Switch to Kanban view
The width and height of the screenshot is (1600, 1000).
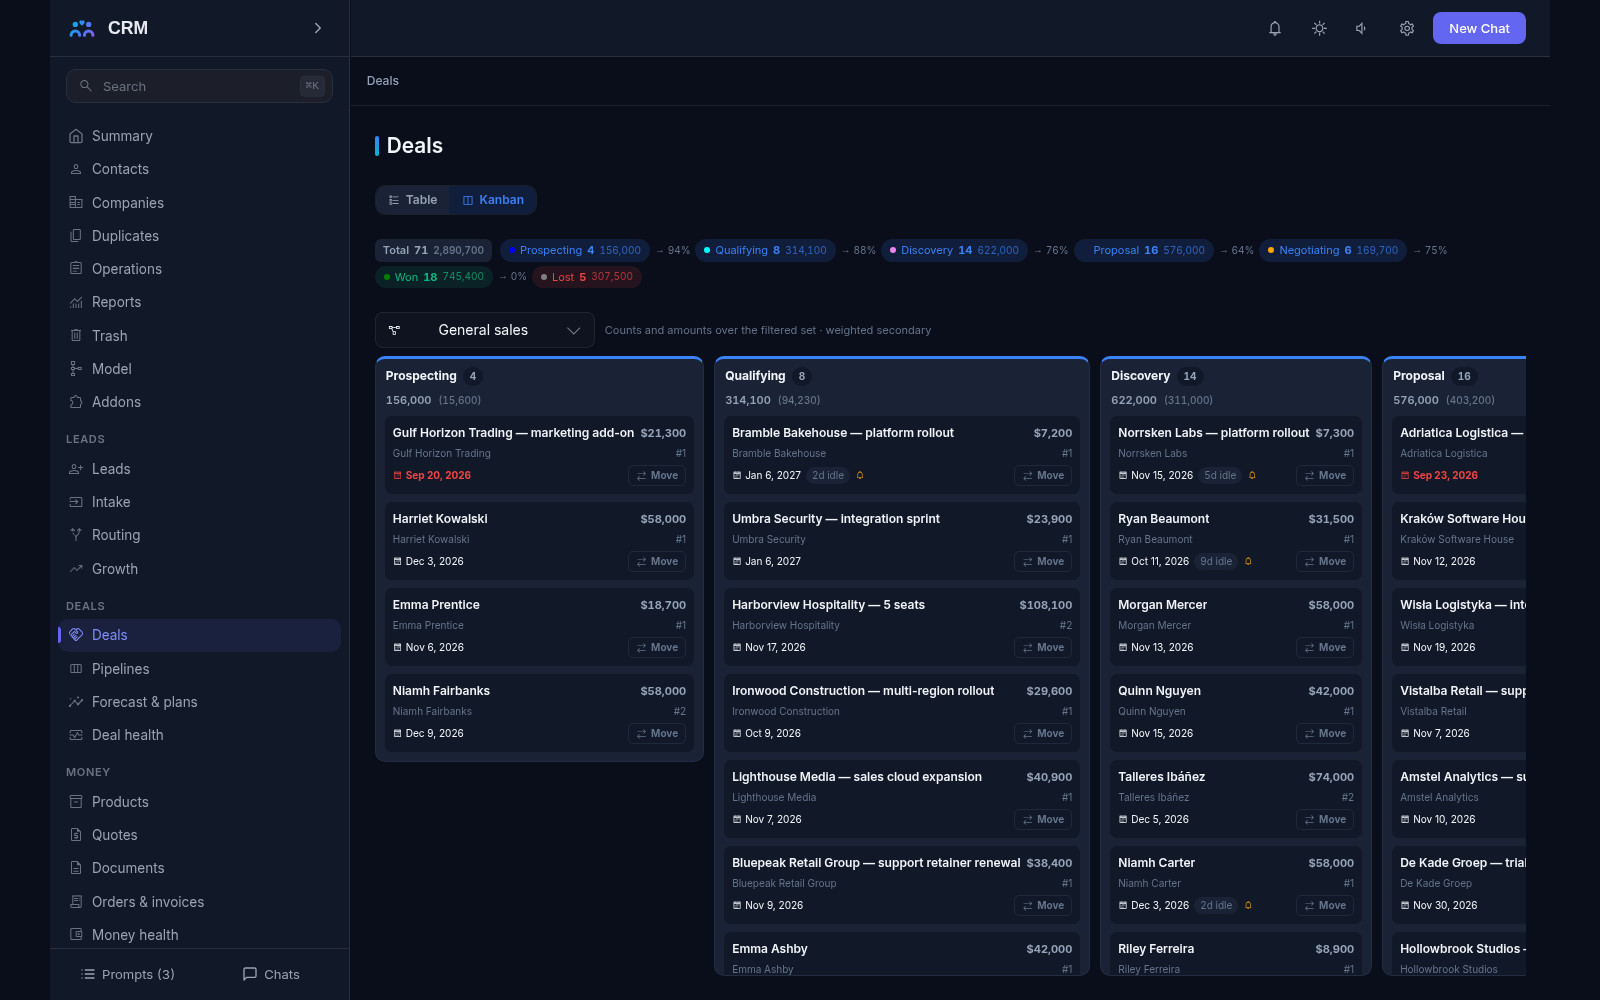click(x=493, y=200)
